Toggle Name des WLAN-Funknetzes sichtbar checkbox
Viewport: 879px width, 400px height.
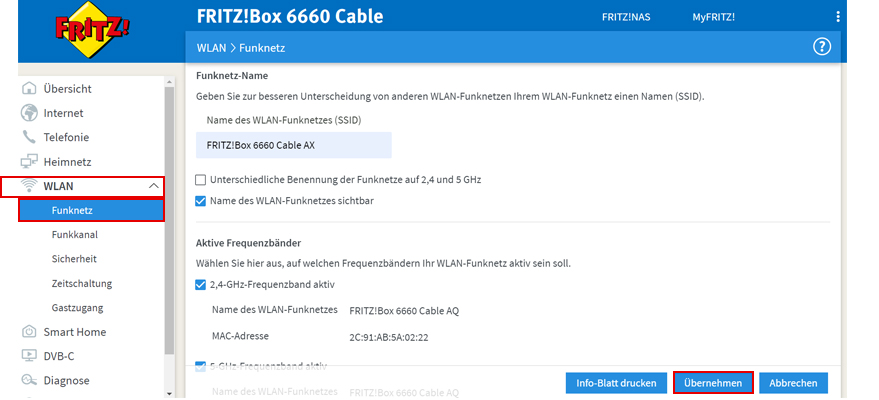[201, 201]
